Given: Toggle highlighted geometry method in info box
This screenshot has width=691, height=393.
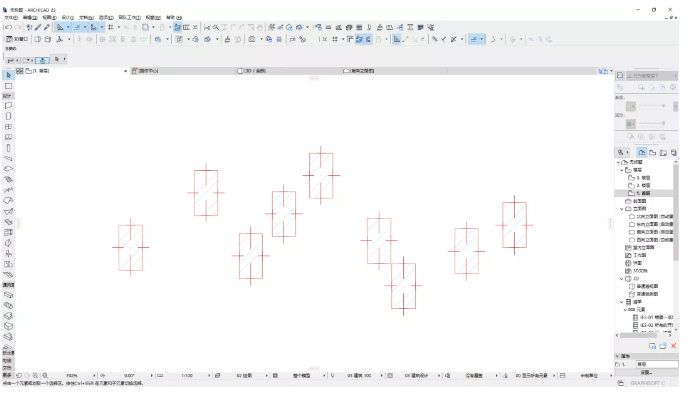Looking at the screenshot, I should click(42, 60).
